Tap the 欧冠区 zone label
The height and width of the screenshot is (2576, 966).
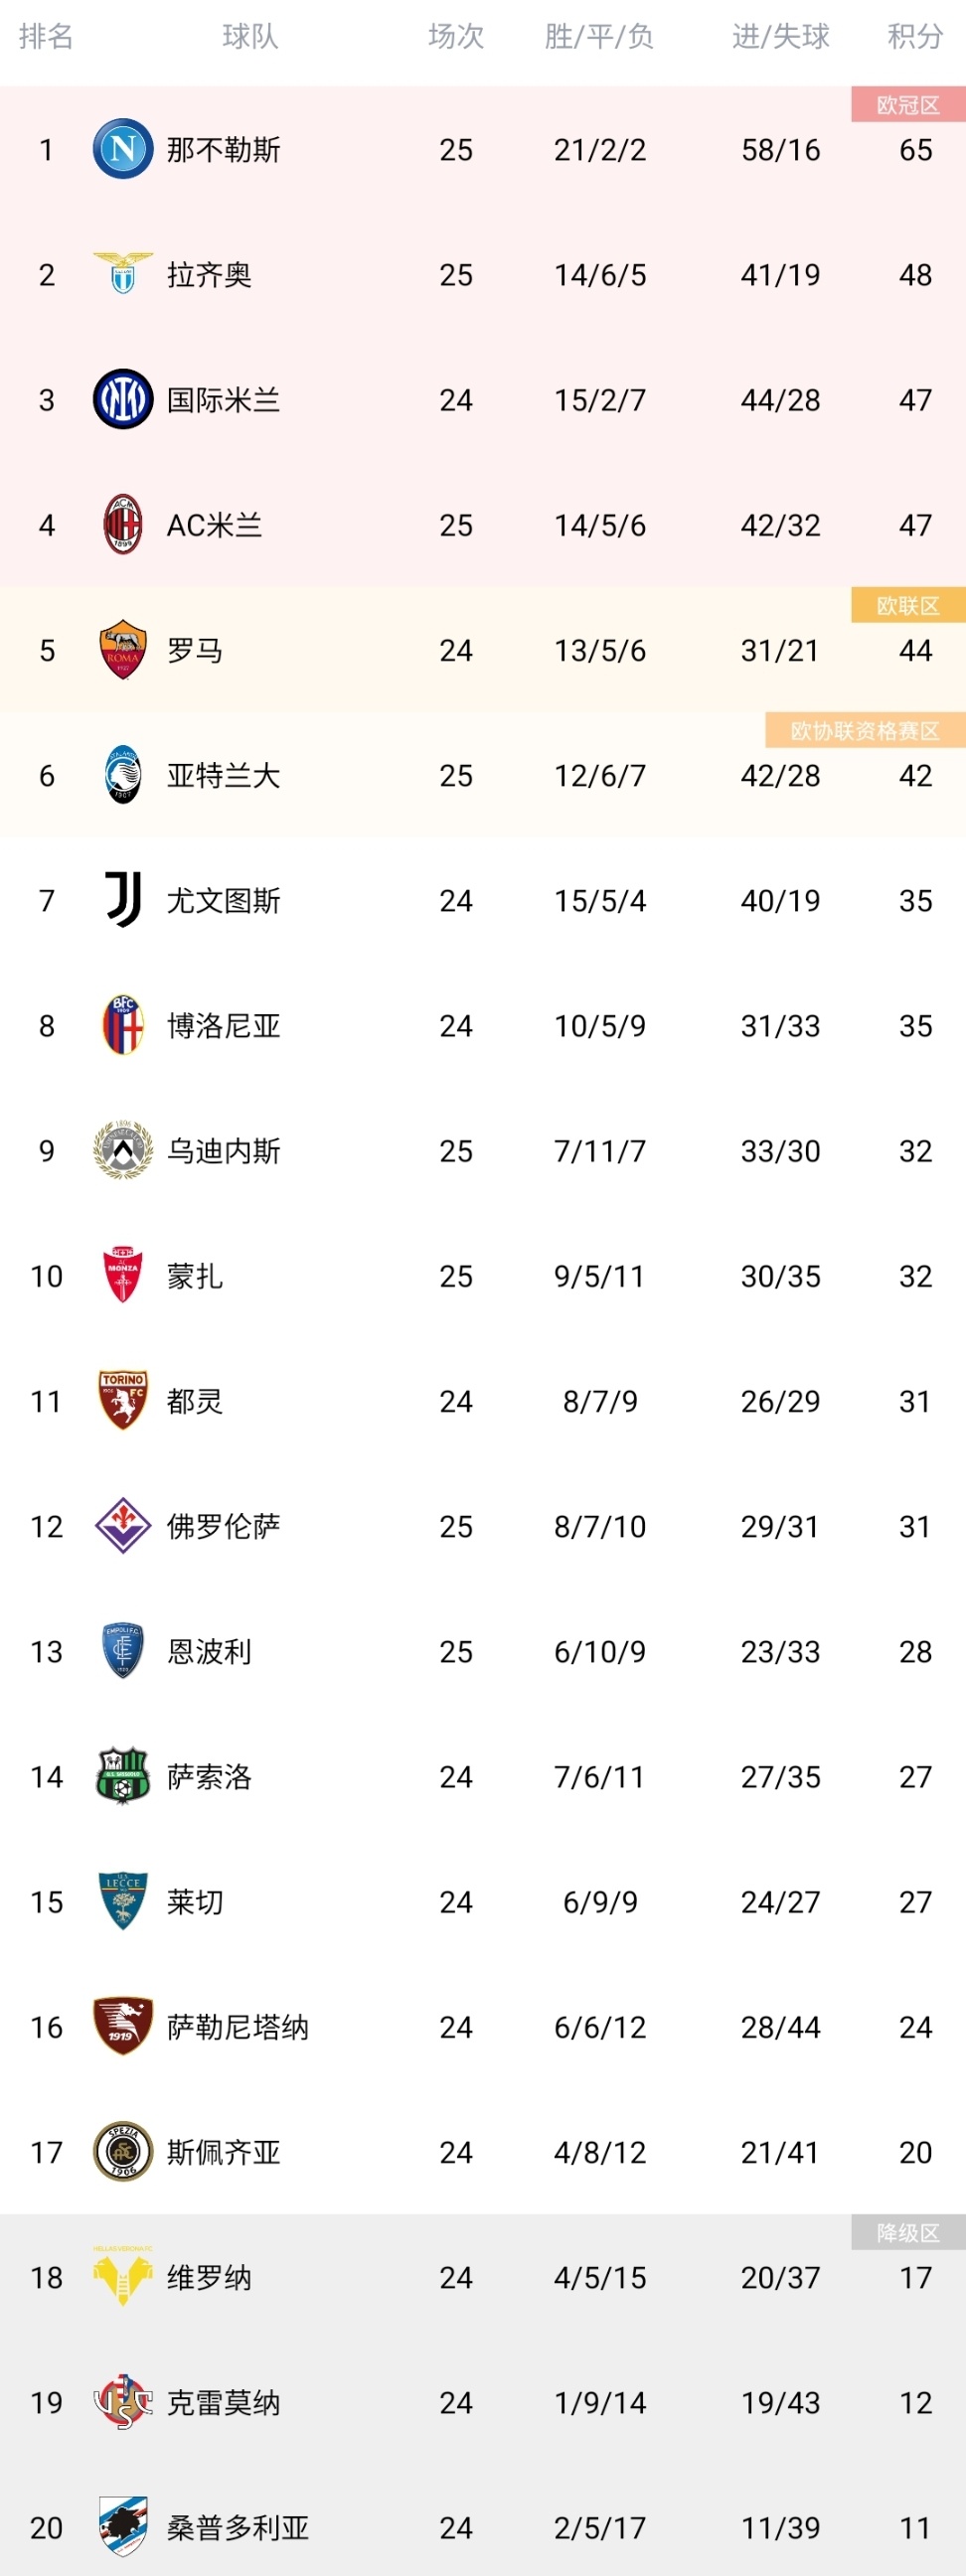tap(907, 105)
